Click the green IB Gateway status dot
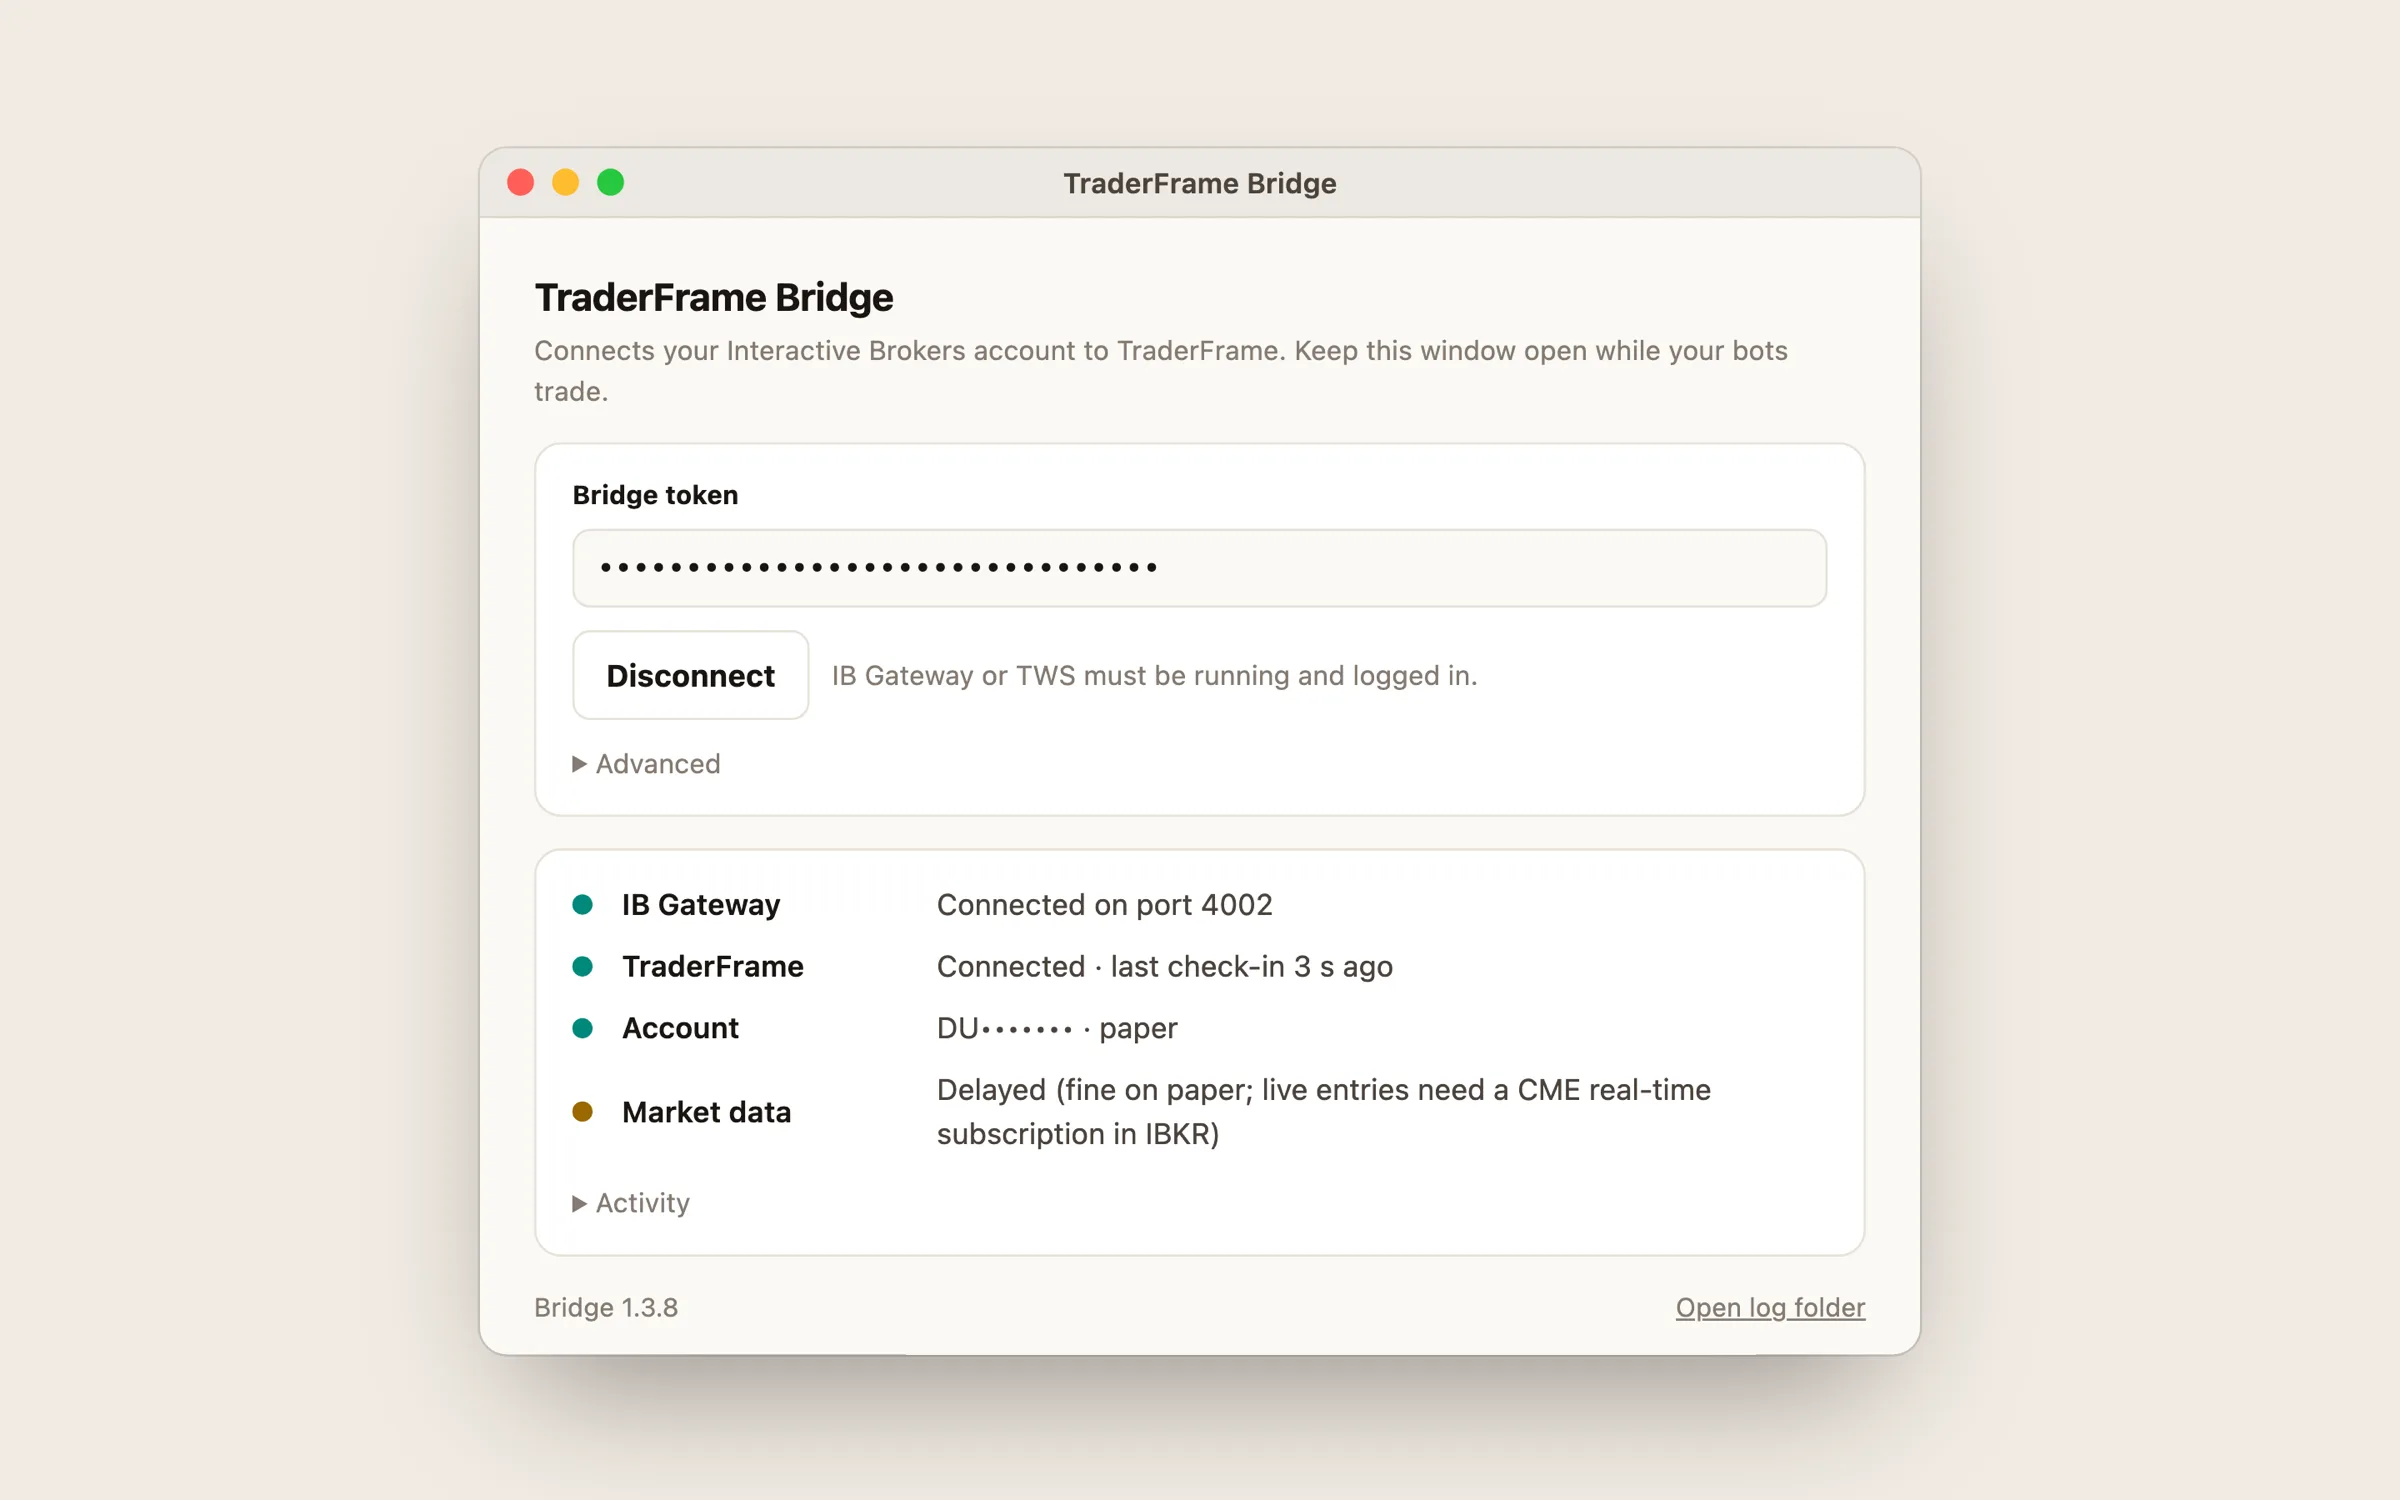 (x=583, y=905)
